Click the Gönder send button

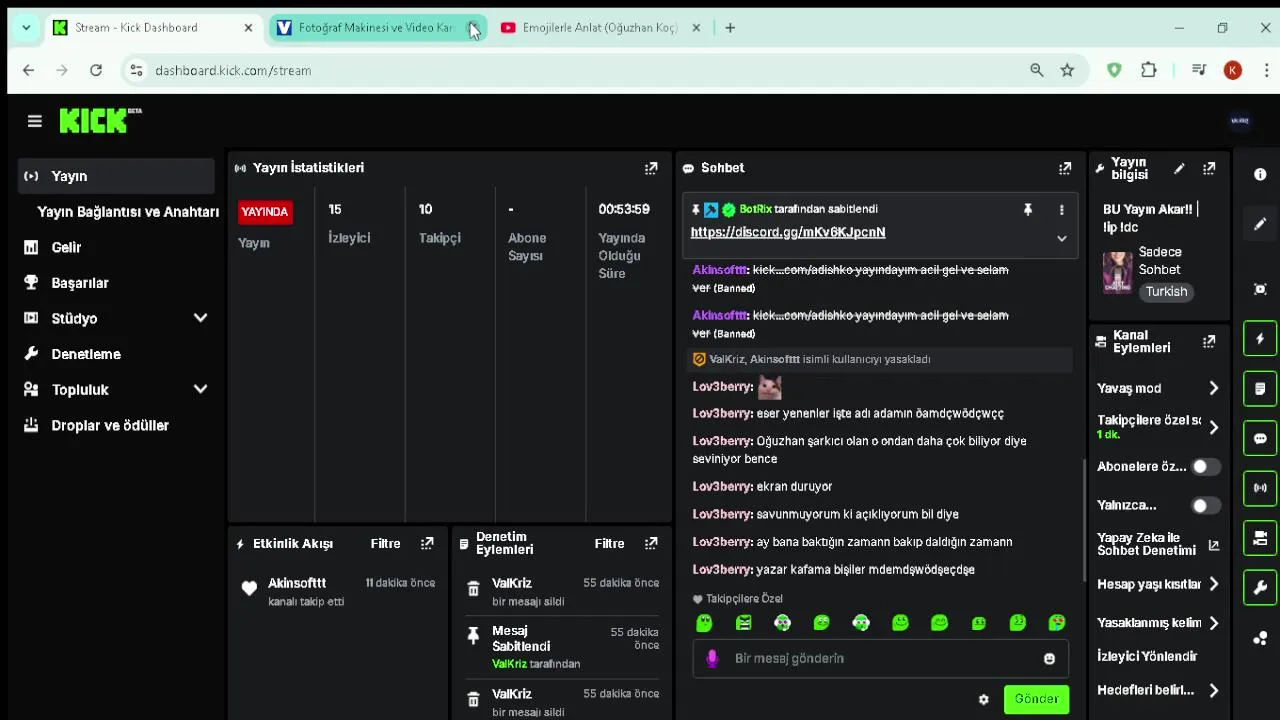pyautogui.click(x=1036, y=699)
